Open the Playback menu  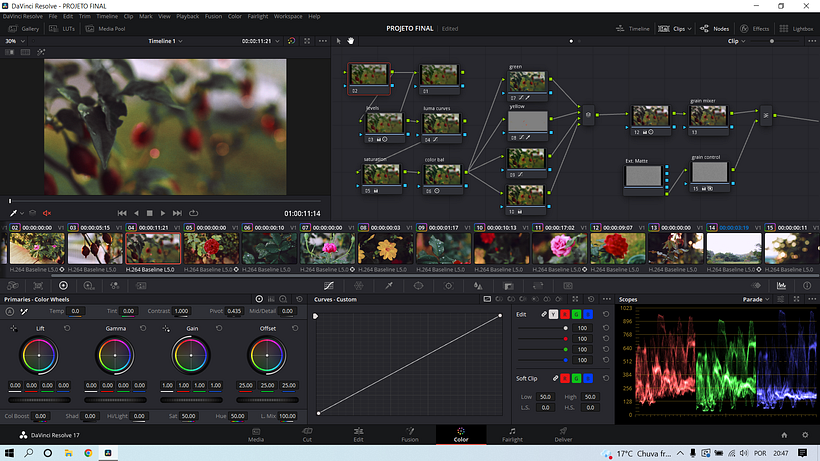(187, 16)
